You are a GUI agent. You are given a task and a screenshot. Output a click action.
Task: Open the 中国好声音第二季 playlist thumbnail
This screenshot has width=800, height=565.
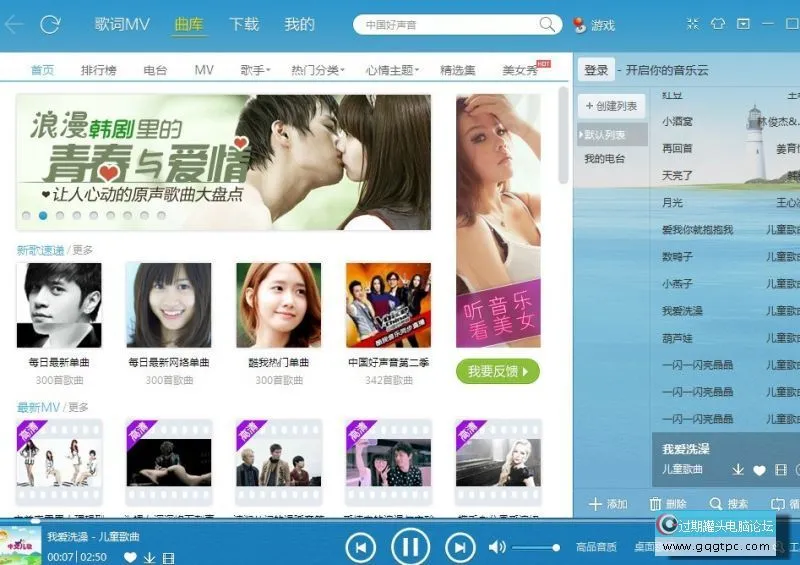(x=388, y=305)
